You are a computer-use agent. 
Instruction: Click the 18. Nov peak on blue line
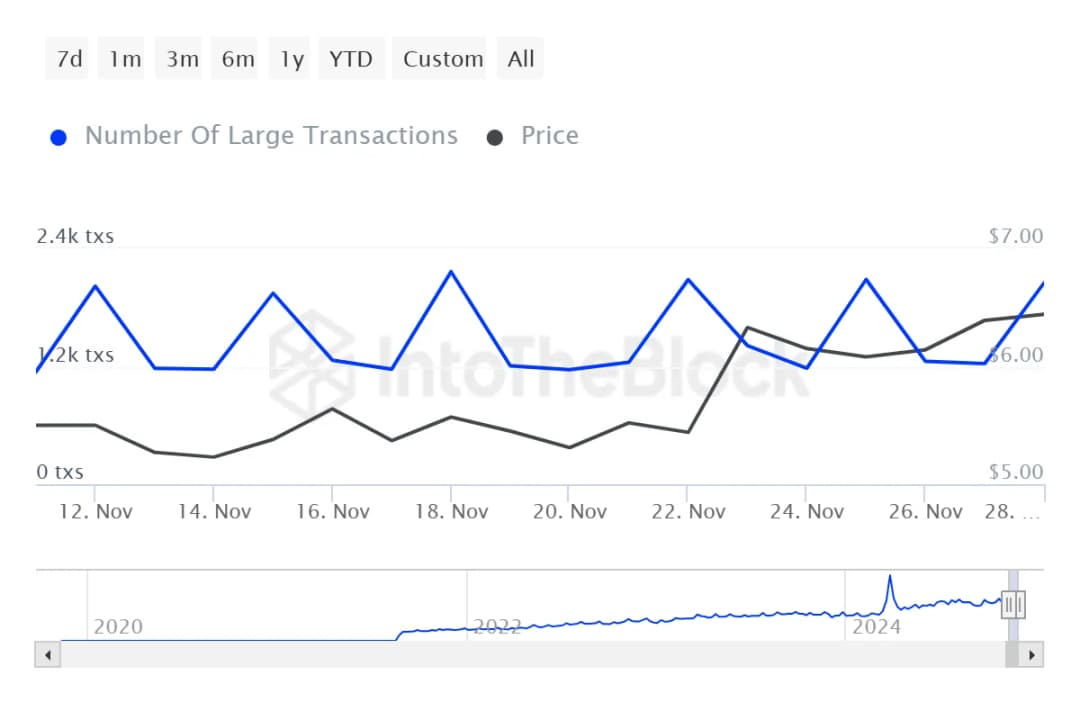coord(451,272)
